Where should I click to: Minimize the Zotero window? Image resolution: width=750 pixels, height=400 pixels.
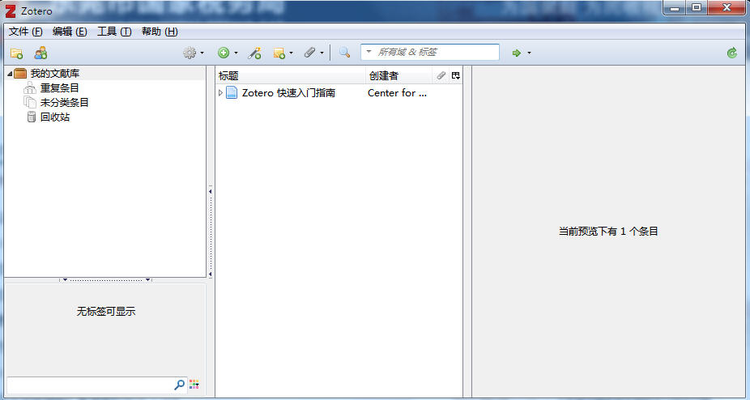(675, 8)
